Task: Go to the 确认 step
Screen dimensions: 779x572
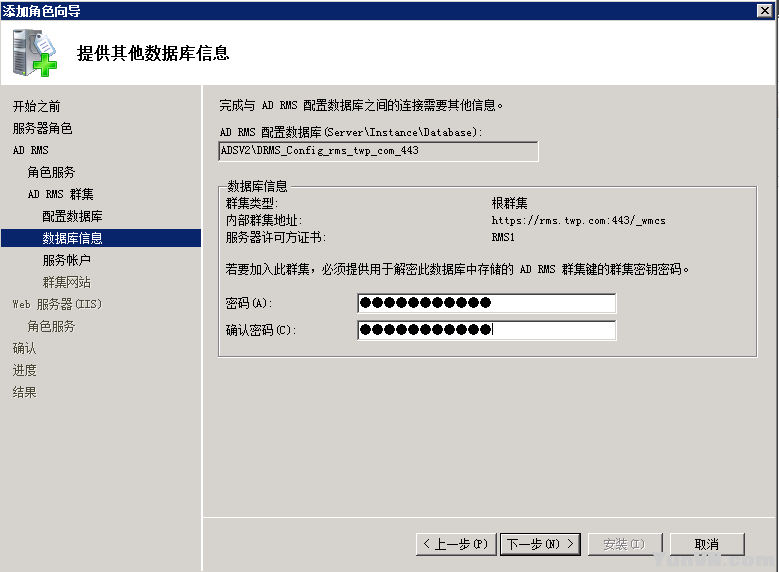Action: click(24, 348)
